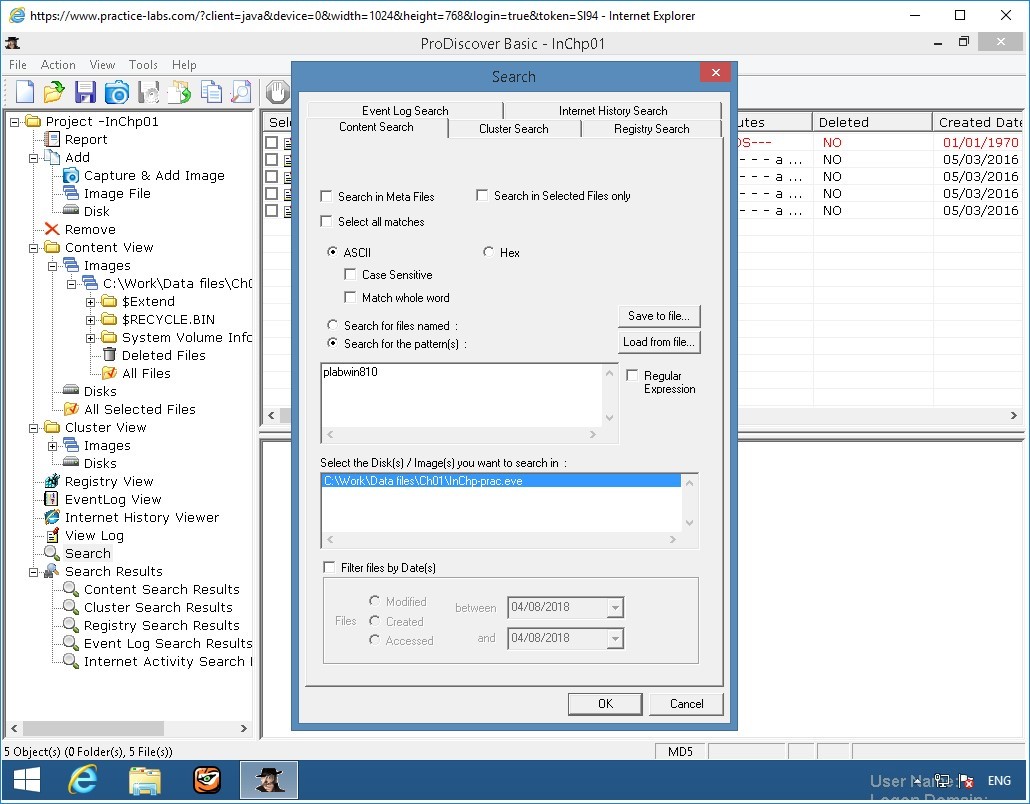Viewport: 1030px width, 804px height.
Task: Click inside the search pattern text box
Action: pyautogui.click(x=462, y=395)
